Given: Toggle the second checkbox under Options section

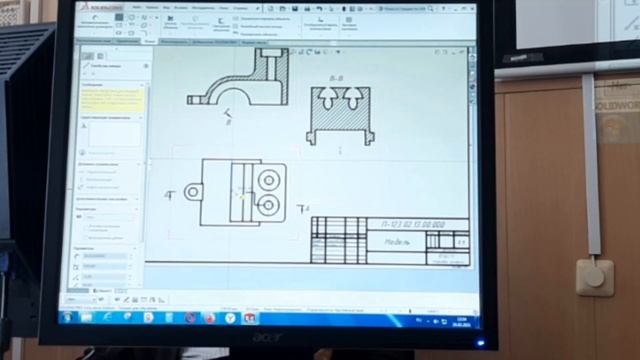Looking at the screenshot, I should click(x=86, y=238).
